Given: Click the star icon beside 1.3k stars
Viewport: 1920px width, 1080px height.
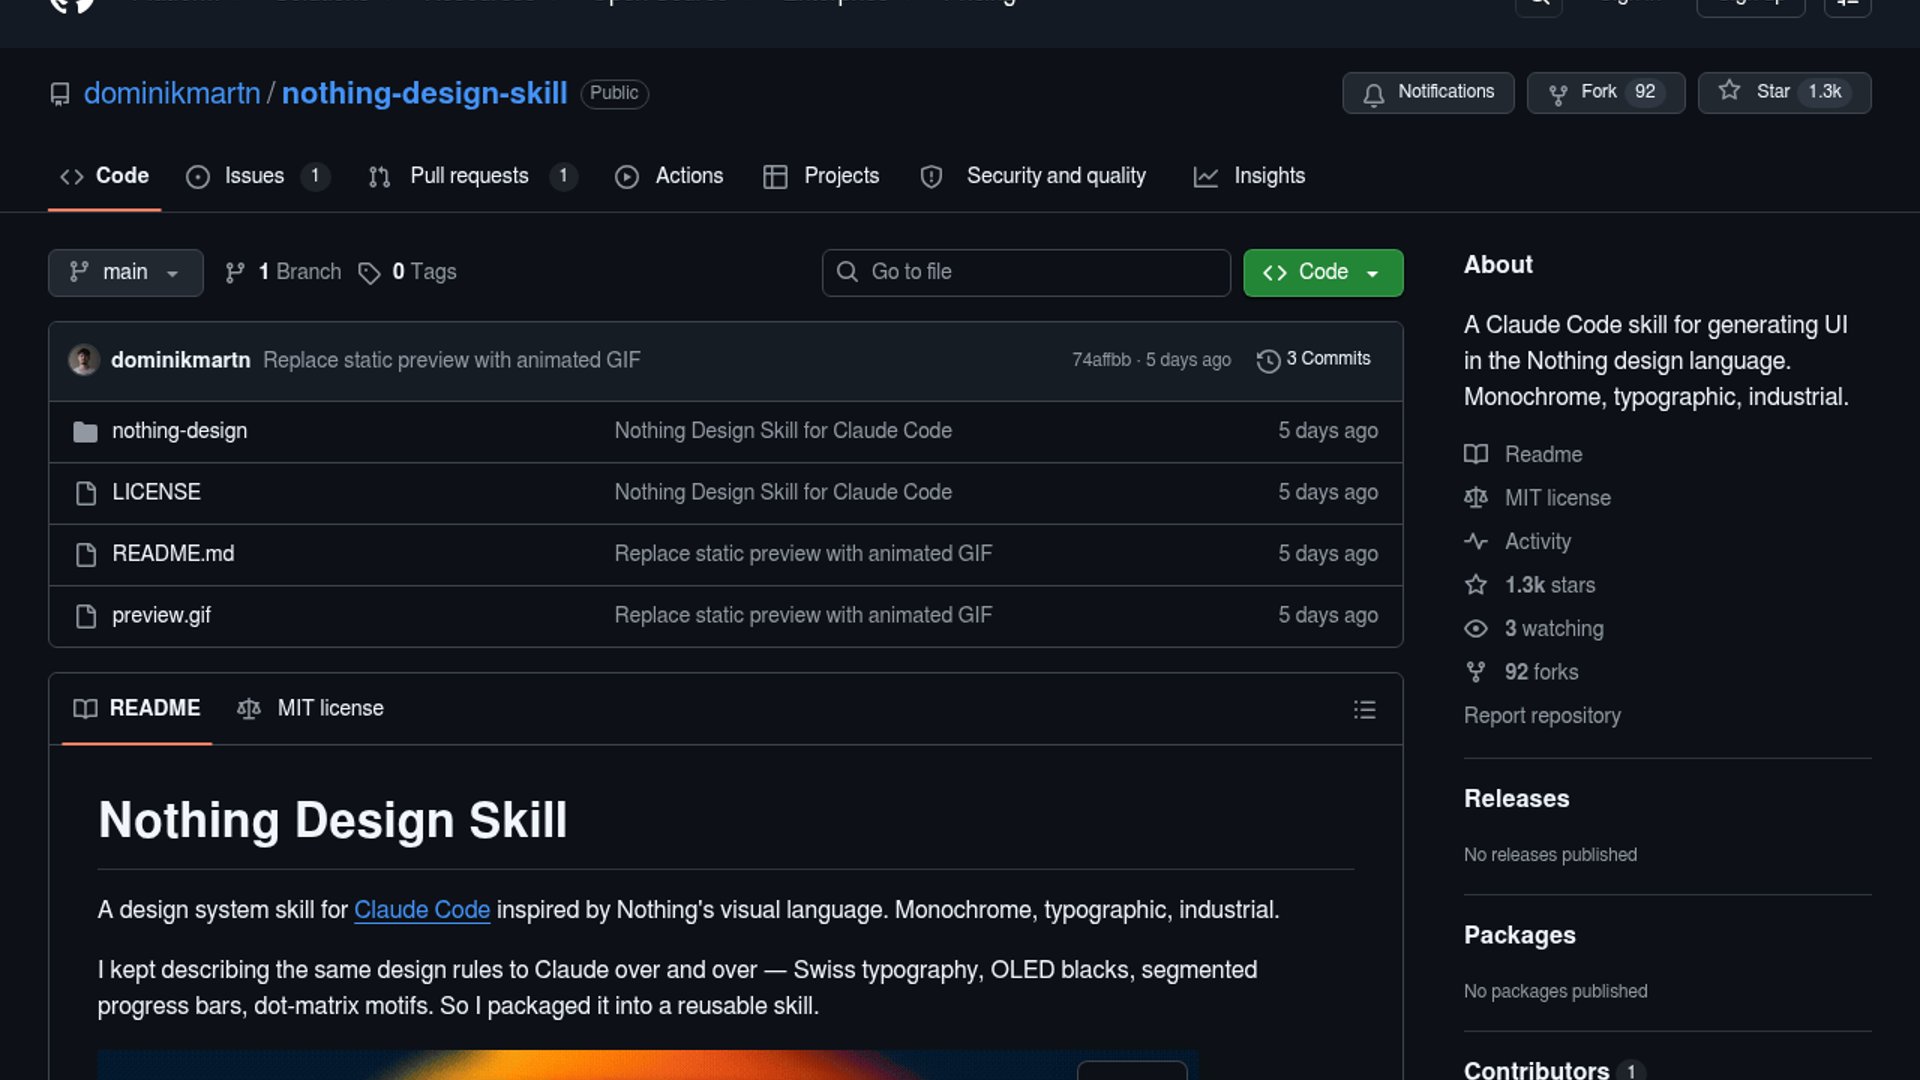Looking at the screenshot, I should 1476,585.
